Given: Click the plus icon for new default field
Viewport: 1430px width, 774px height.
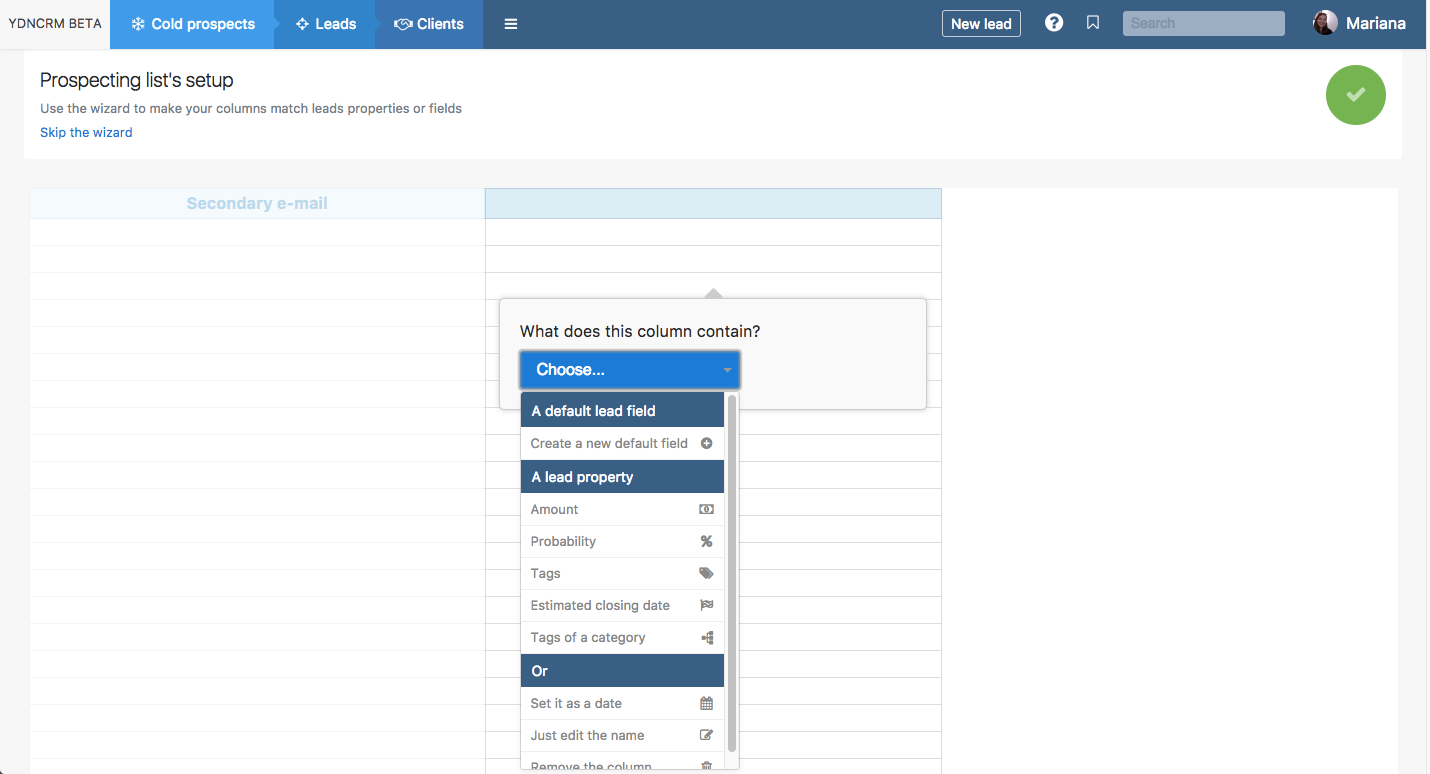Looking at the screenshot, I should pyautogui.click(x=706, y=443).
